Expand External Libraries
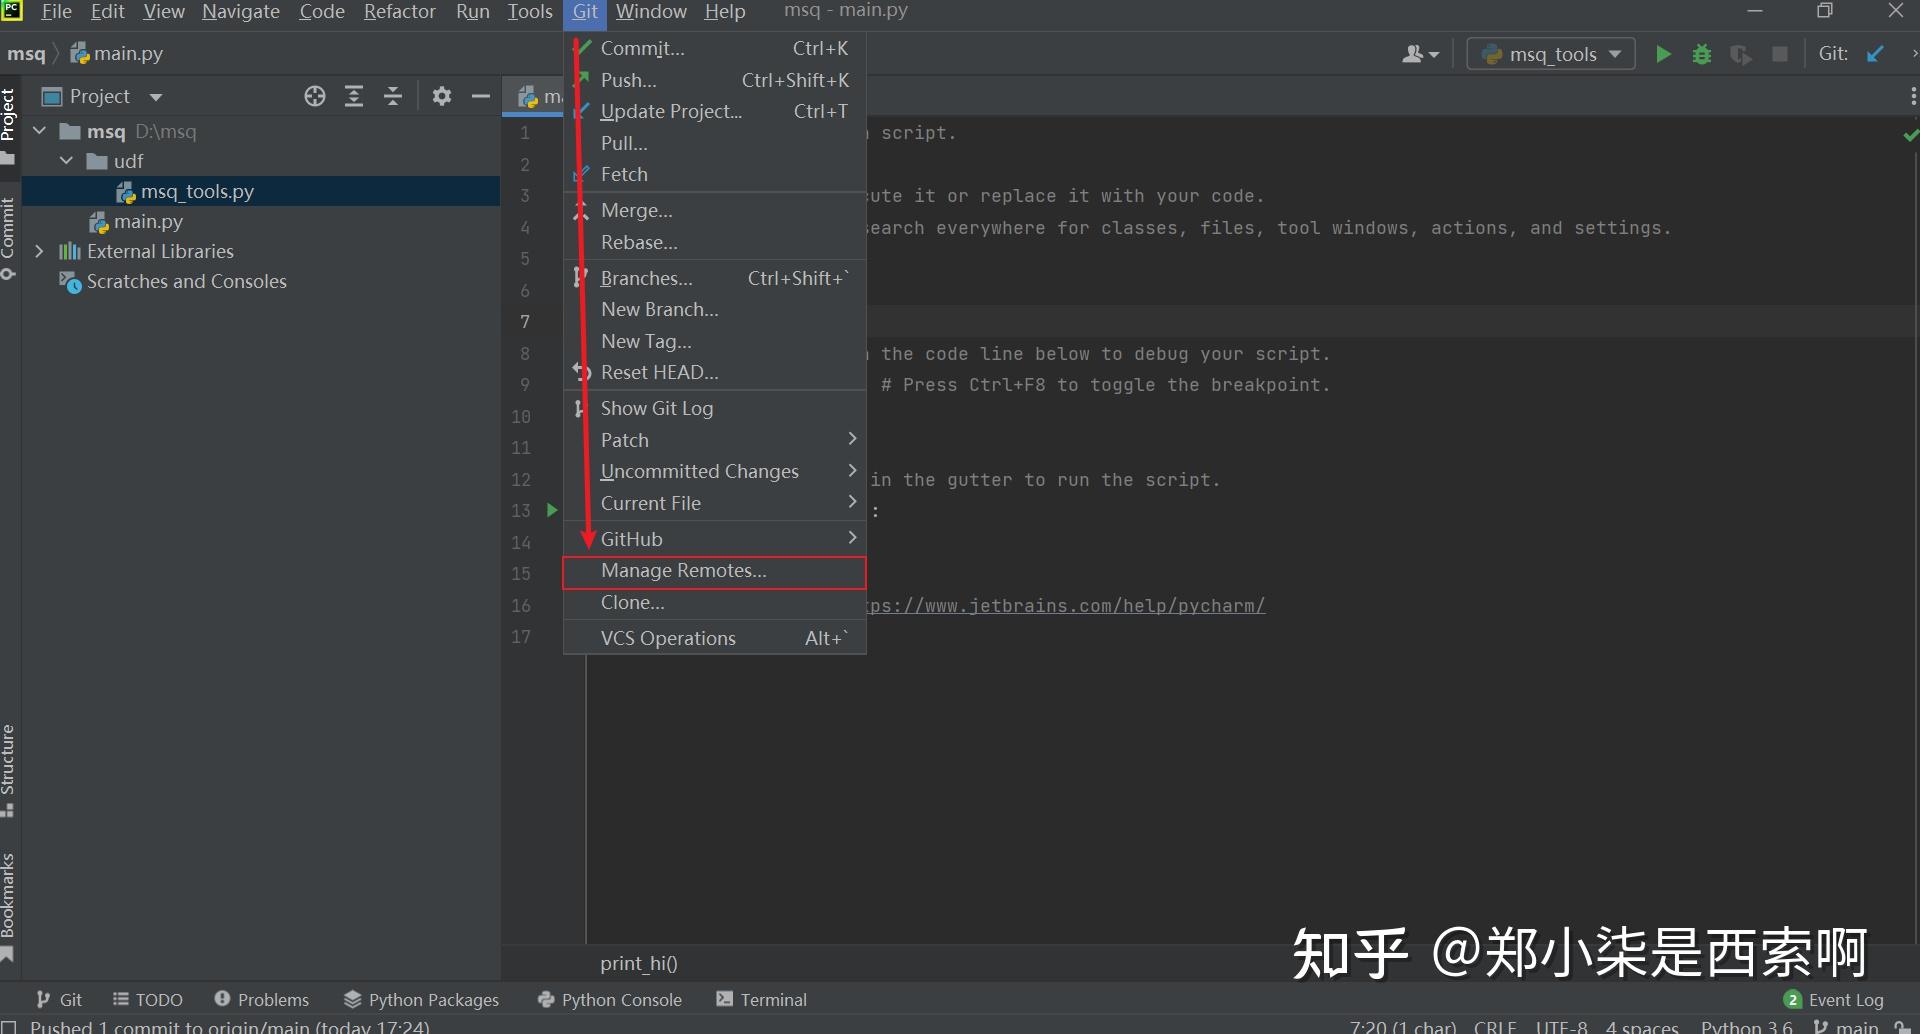This screenshot has width=1920, height=1034. pos(39,251)
